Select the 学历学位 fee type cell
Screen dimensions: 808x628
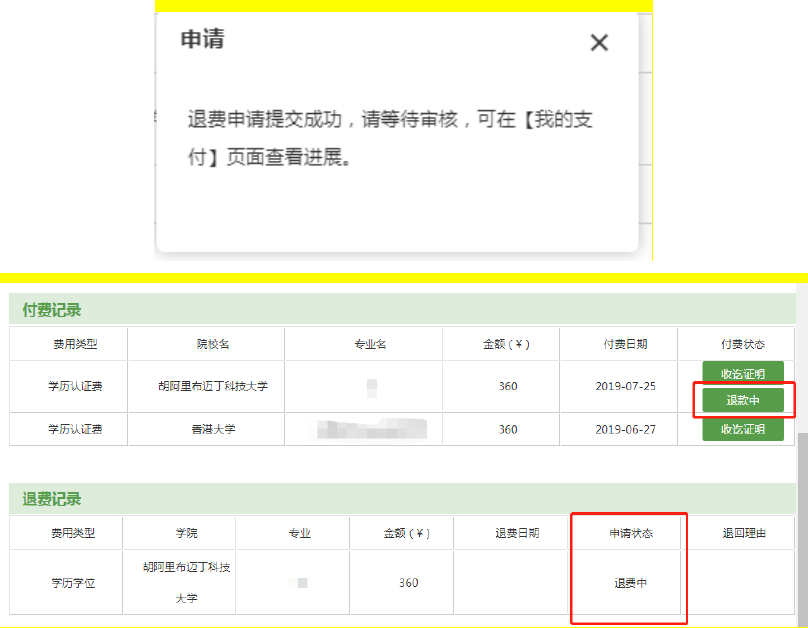[x=73, y=583]
